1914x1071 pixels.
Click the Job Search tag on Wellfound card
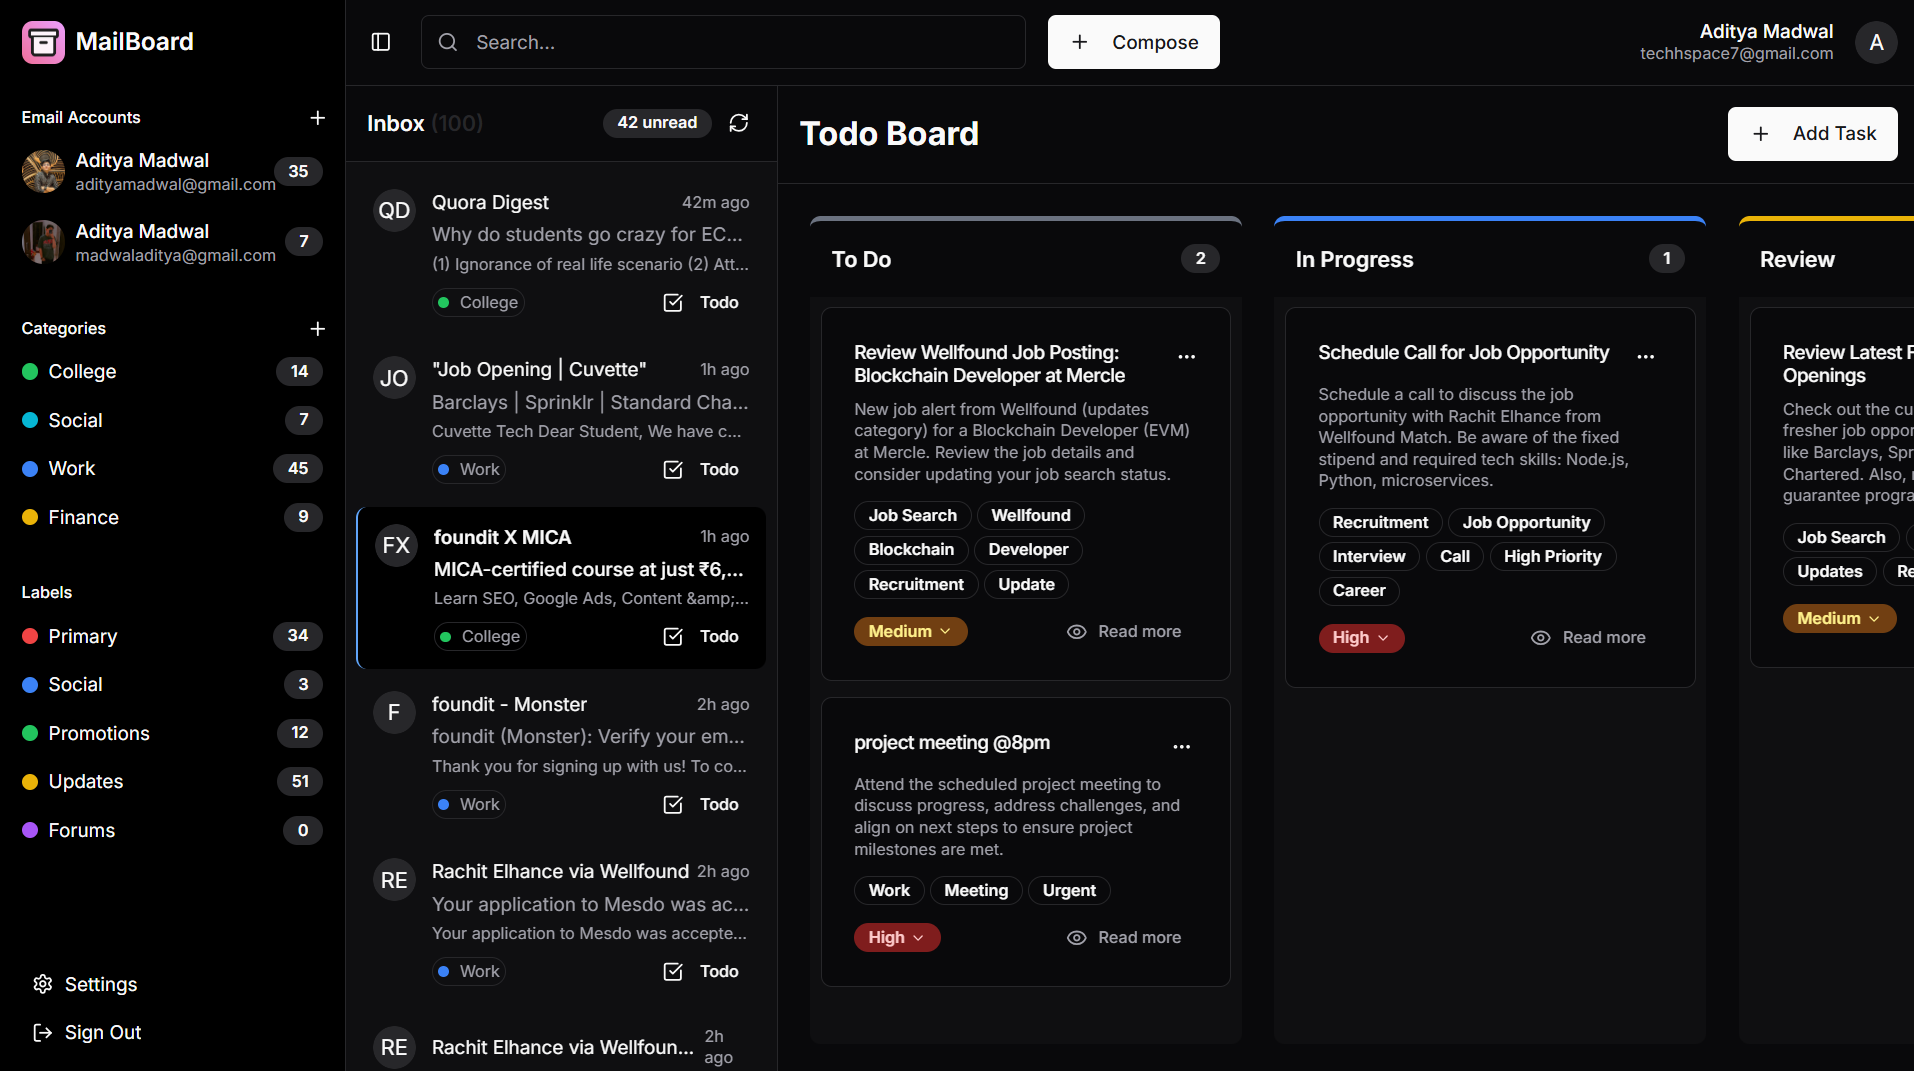point(912,516)
